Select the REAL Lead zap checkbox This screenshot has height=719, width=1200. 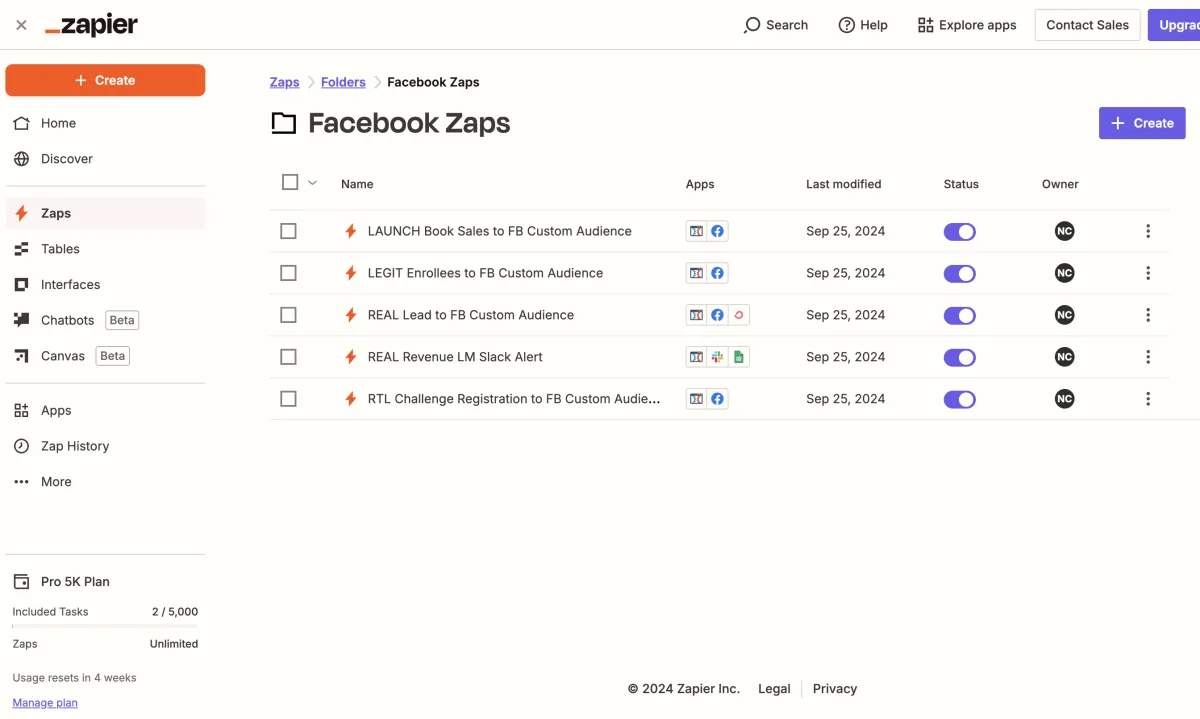(288, 315)
